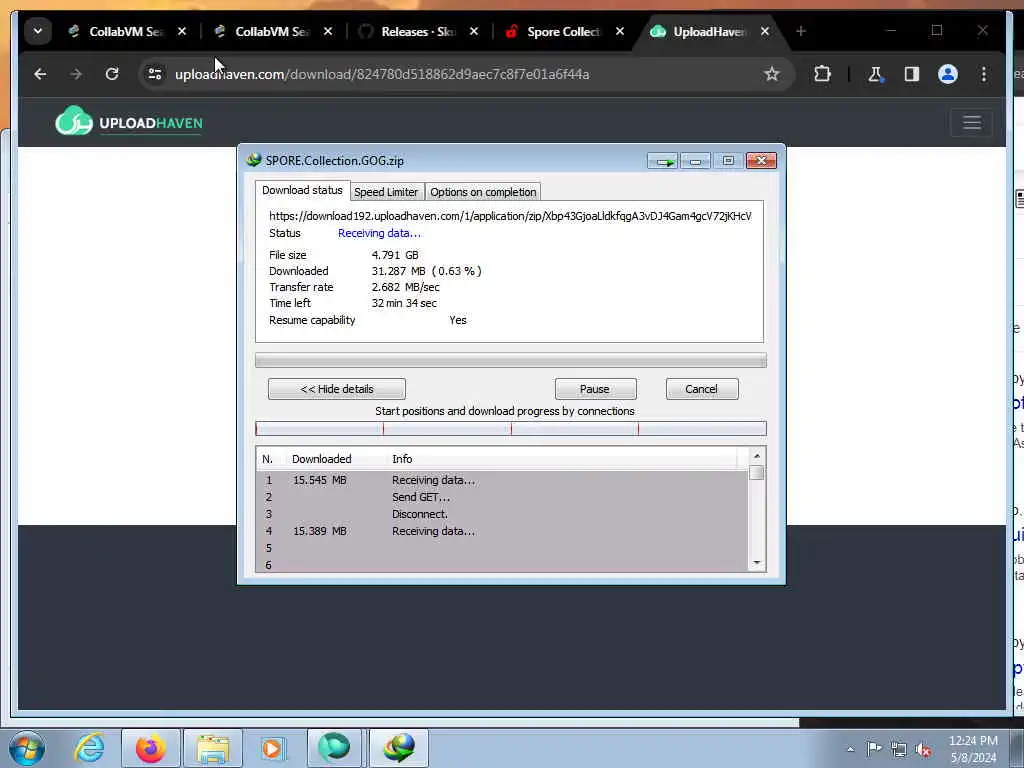Open the taskbar clock showing 12:24 PM

[x=973, y=749]
